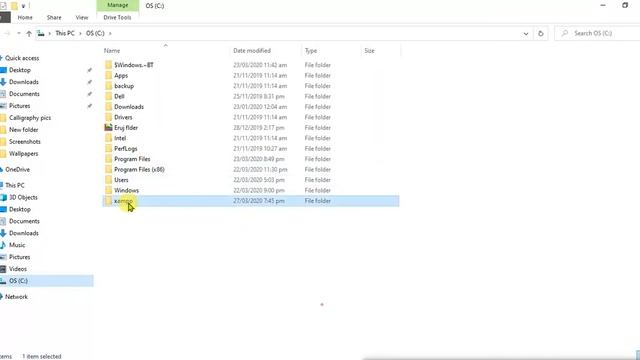Expand the chevron after This PC in path
This screenshot has width=640, height=360.
(x=80, y=33)
